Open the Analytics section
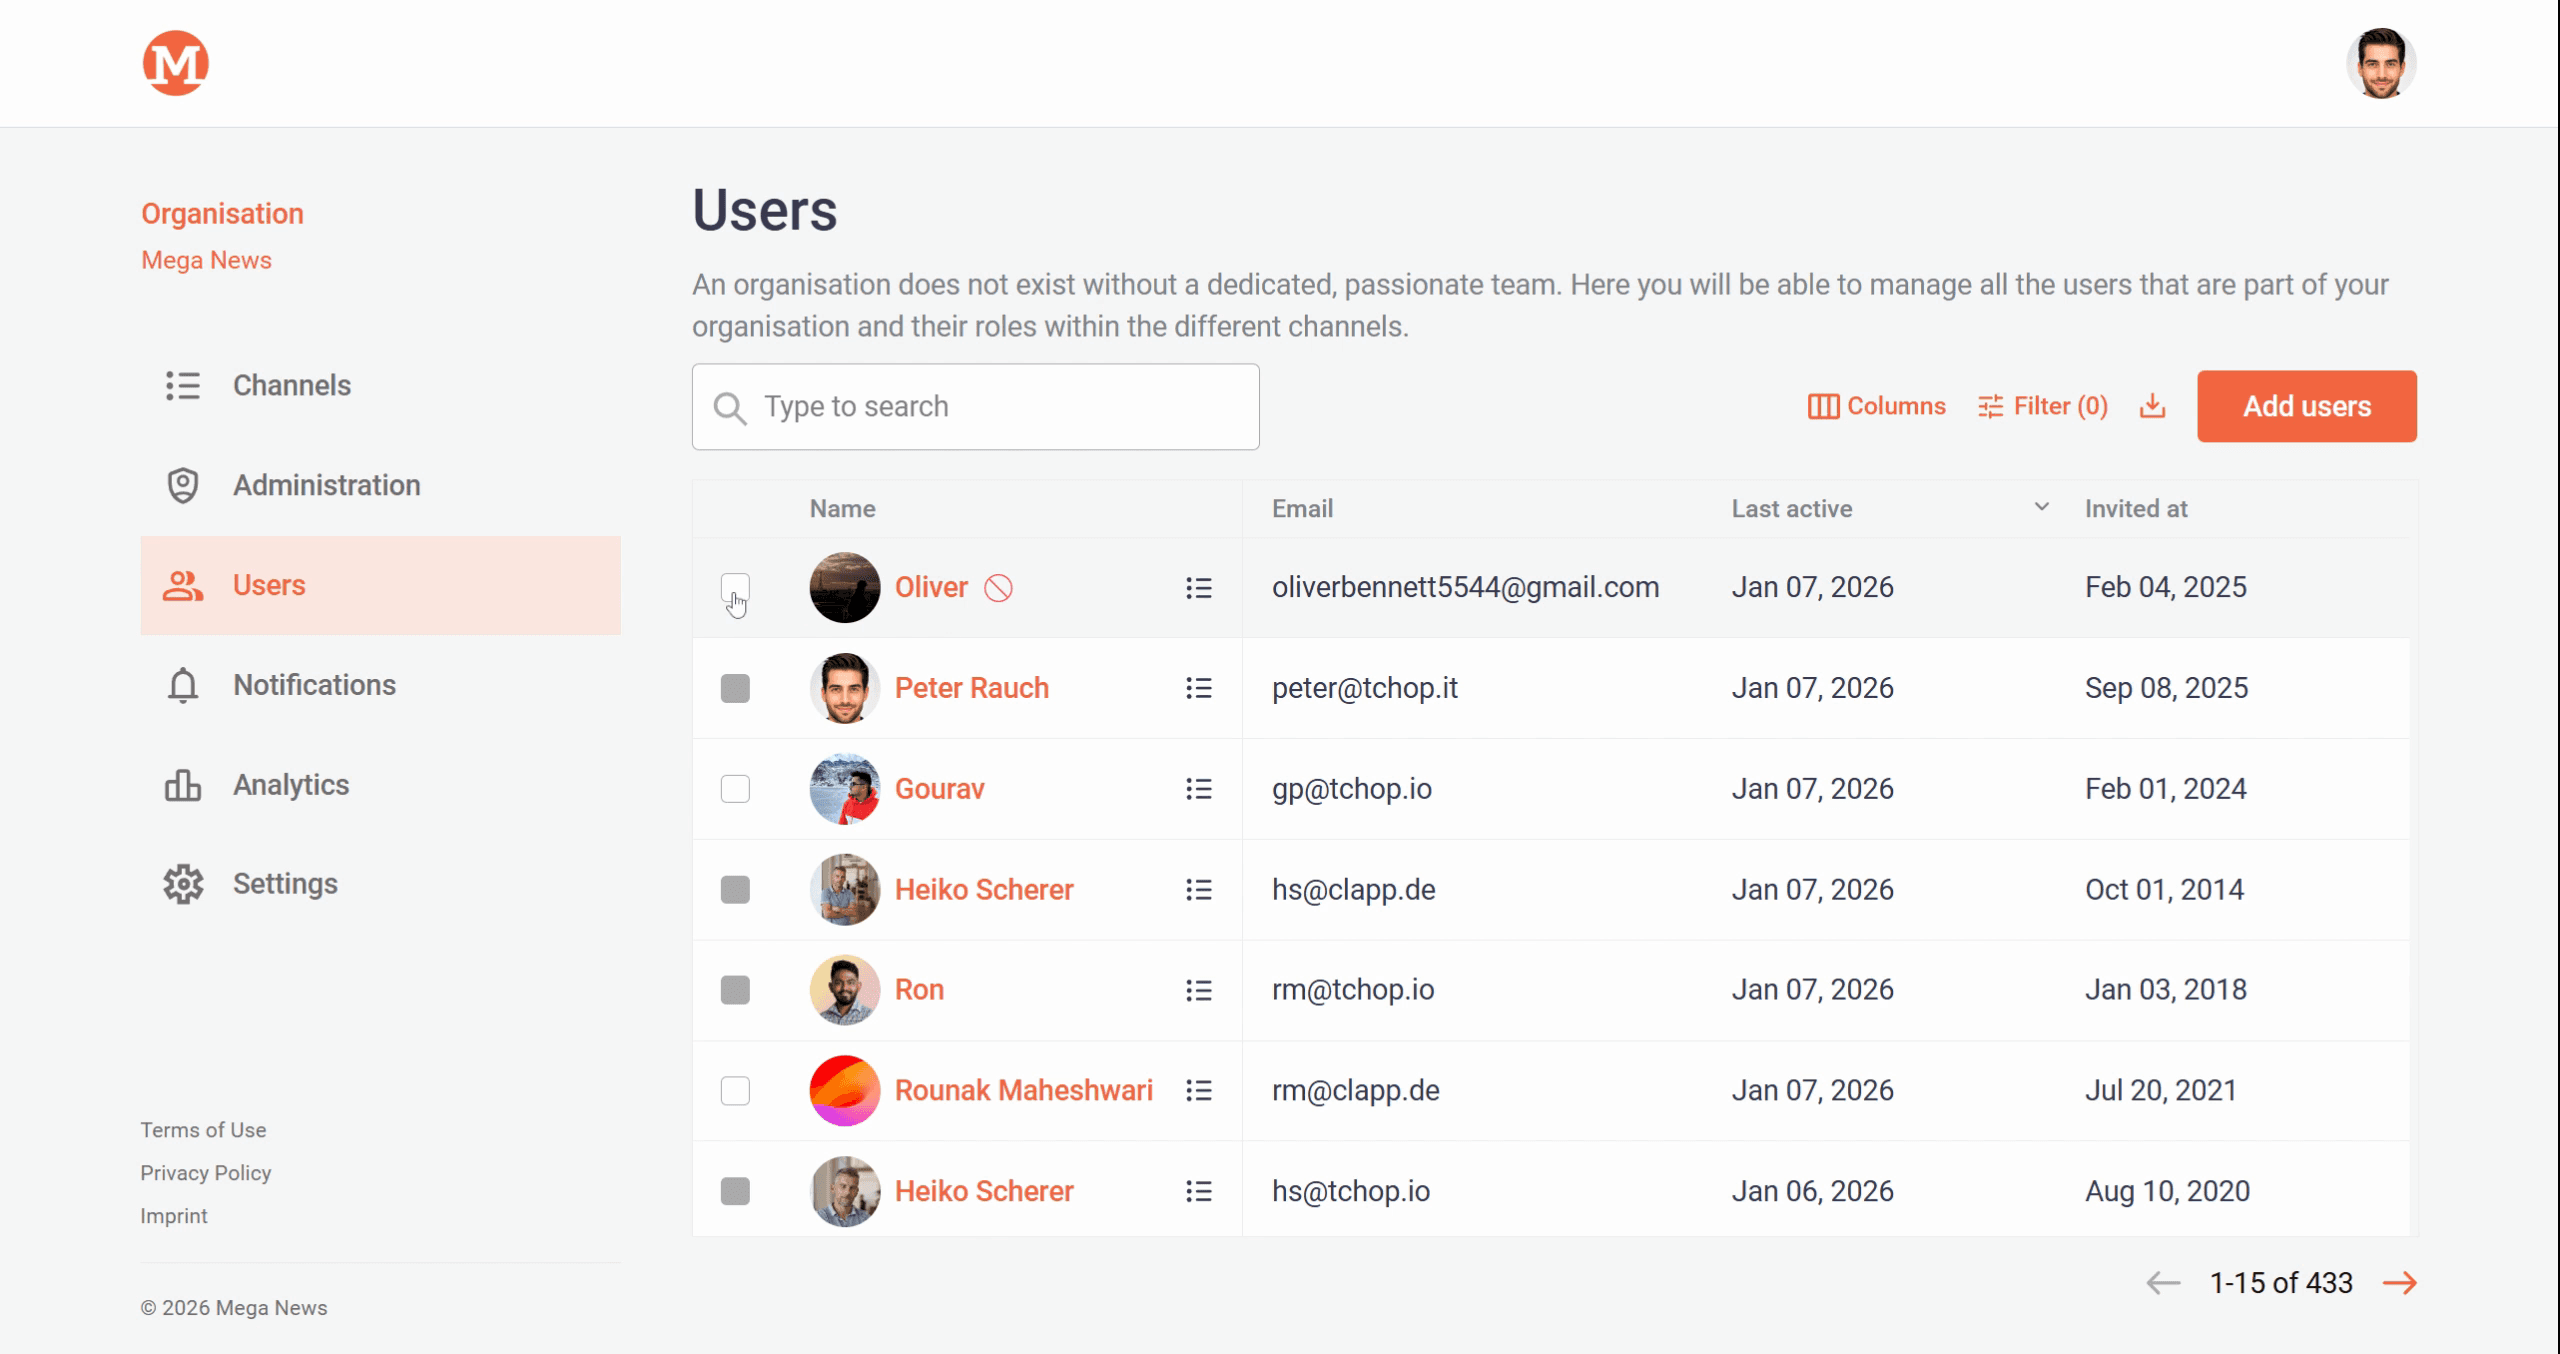This screenshot has height=1354, width=2560. coord(290,785)
